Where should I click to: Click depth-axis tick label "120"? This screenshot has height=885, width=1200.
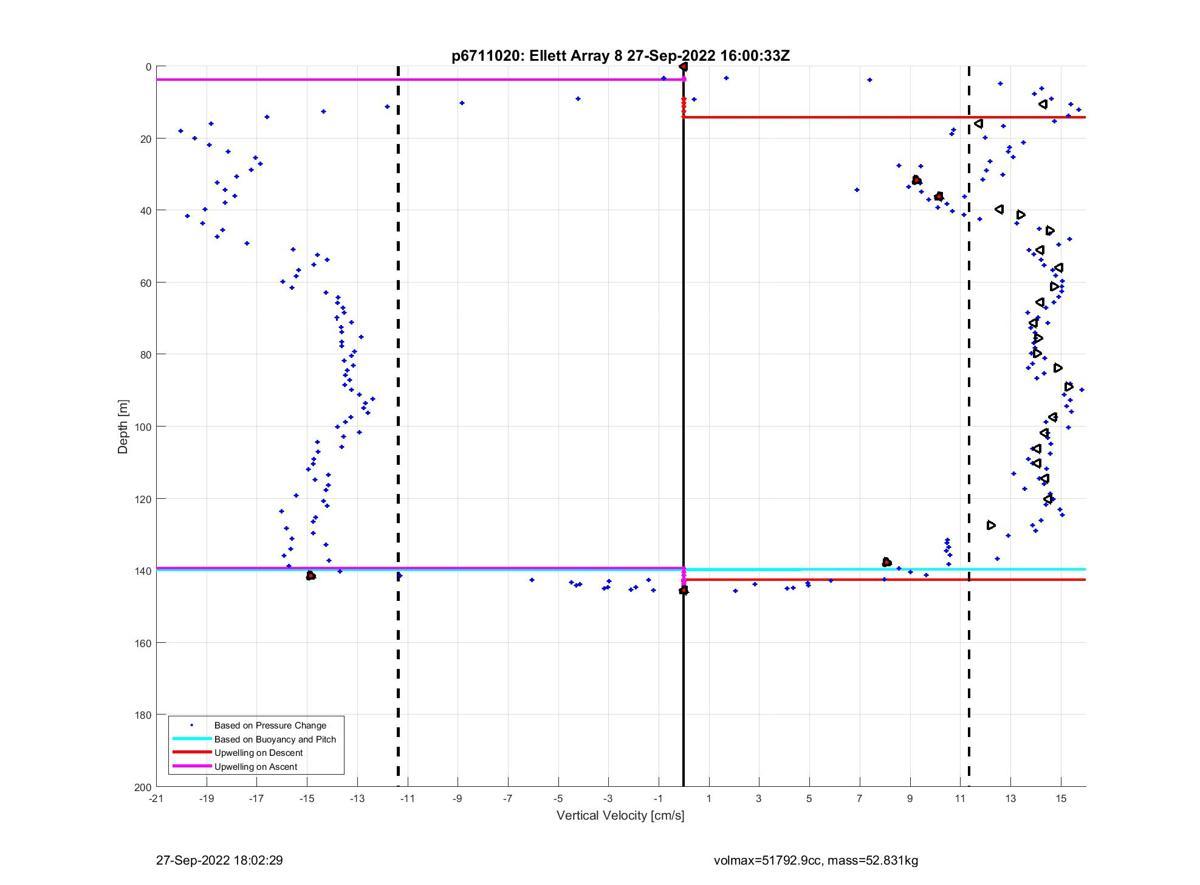142,499
